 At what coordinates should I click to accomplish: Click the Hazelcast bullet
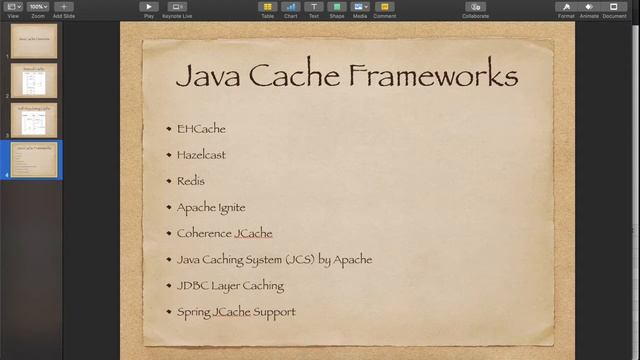tap(201, 155)
